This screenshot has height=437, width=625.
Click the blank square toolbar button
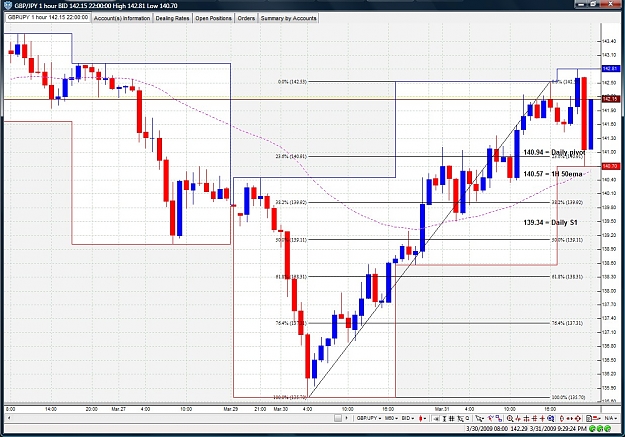(338, 418)
